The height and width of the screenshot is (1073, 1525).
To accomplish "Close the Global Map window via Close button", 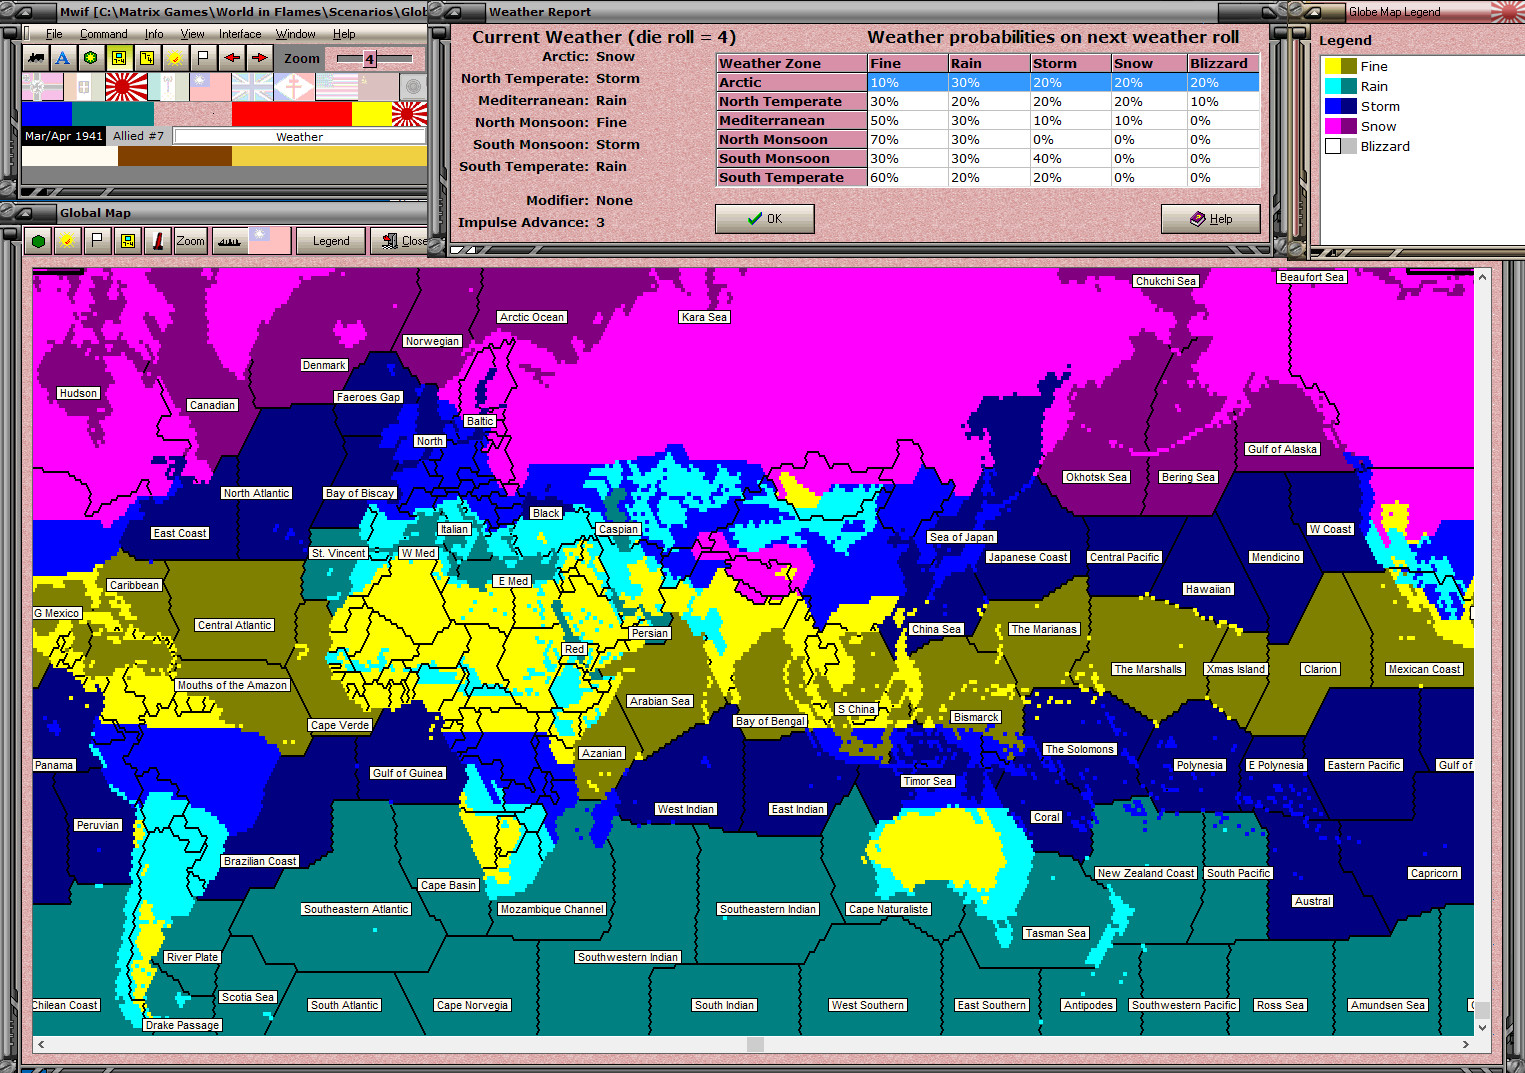I will (x=402, y=241).
